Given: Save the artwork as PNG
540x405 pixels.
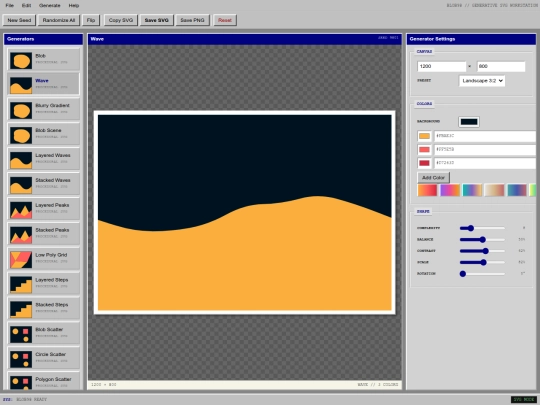Looking at the screenshot, I should click(x=193, y=20).
